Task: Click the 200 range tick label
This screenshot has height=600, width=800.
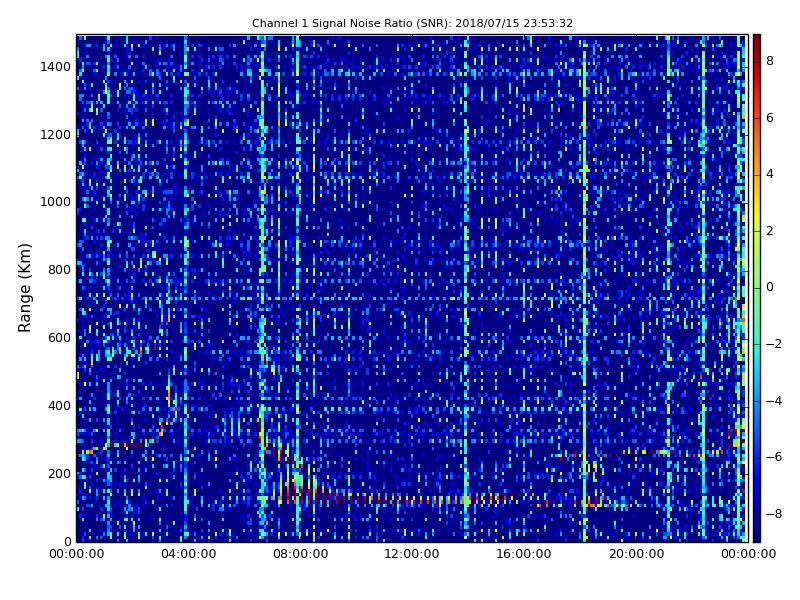Action: [x=59, y=473]
